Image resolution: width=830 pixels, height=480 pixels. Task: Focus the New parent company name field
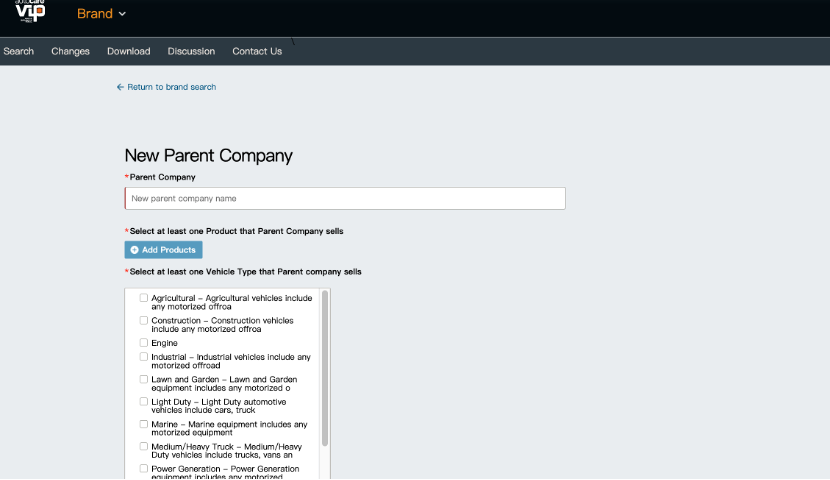(345, 198)
